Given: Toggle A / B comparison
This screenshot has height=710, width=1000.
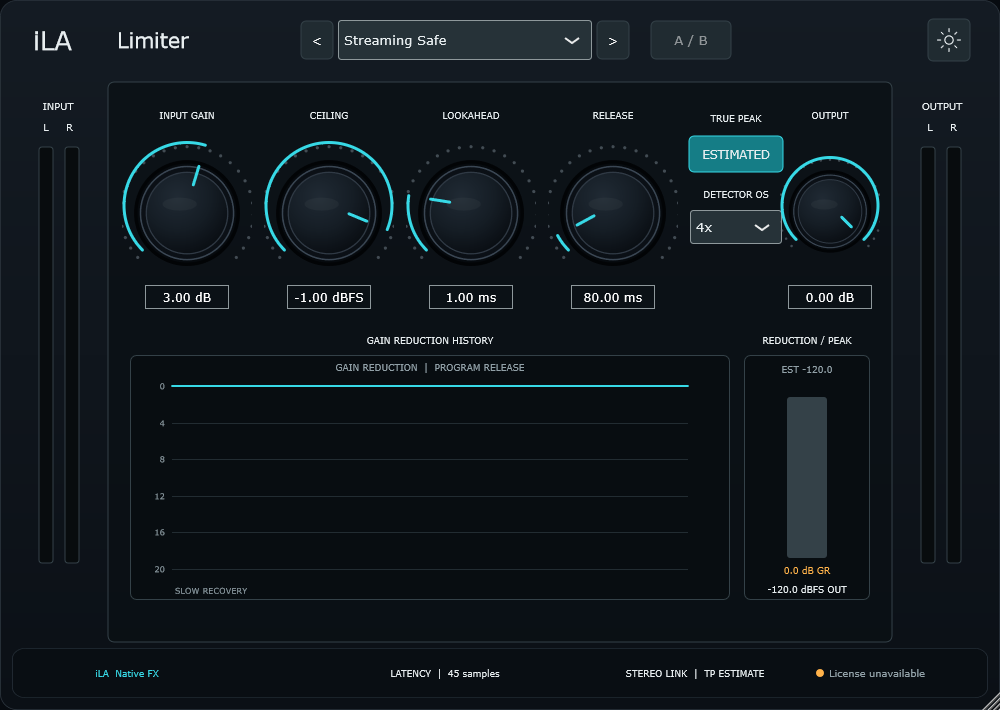Looking at the screenshot, I should [691, 40].
